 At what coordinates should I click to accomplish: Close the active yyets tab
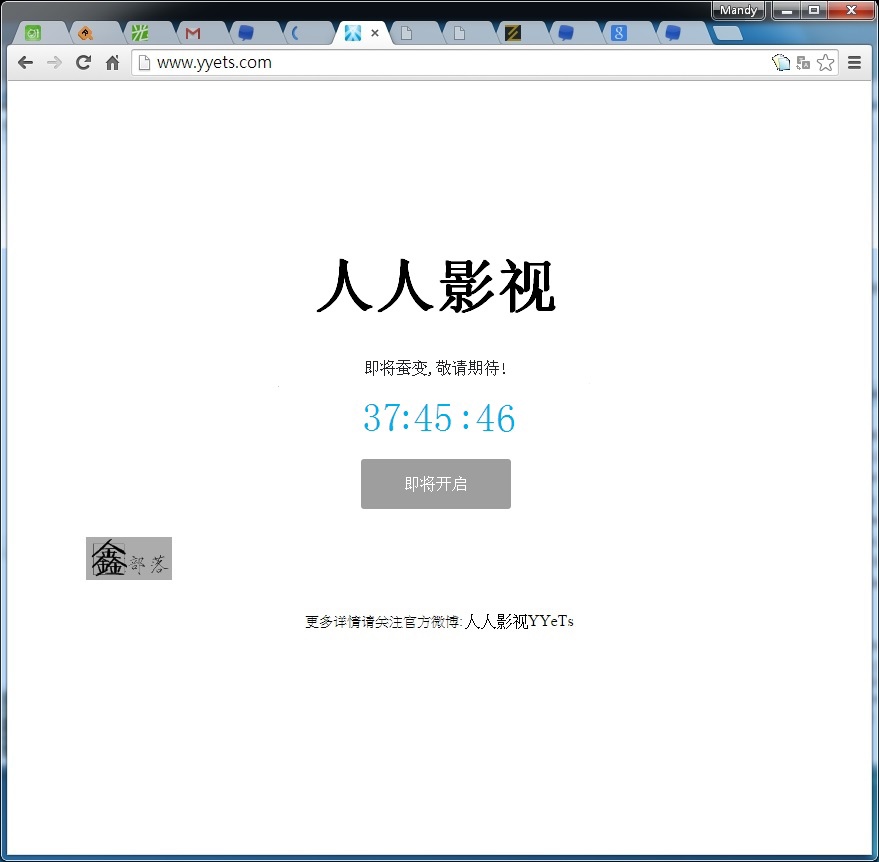375,33
